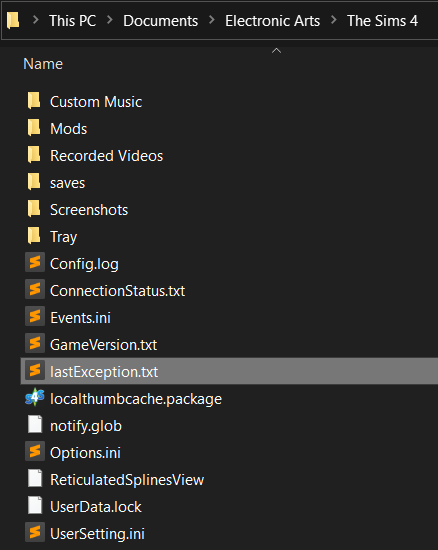Click the Custom Music folder icon
The image size is (438, 550).
point(34,101)
